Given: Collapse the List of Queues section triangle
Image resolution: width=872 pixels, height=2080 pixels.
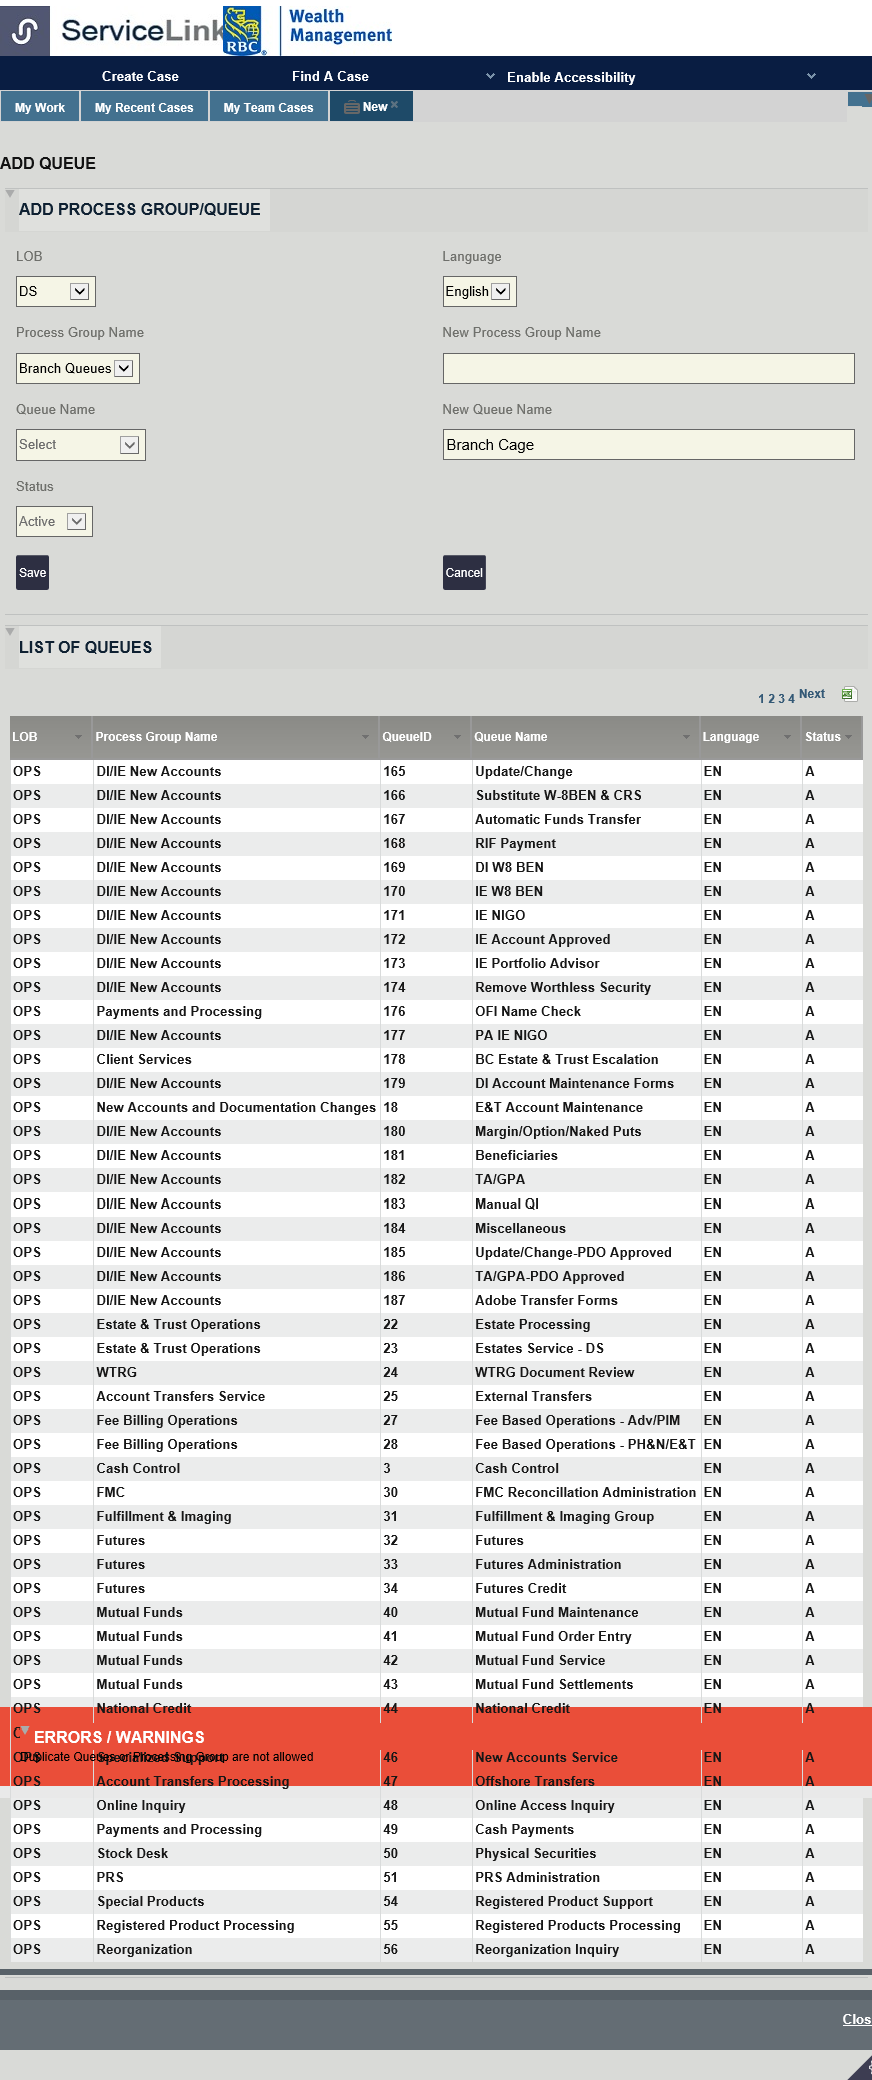Looking at the screenshot, I should click(x=10, y=632).
